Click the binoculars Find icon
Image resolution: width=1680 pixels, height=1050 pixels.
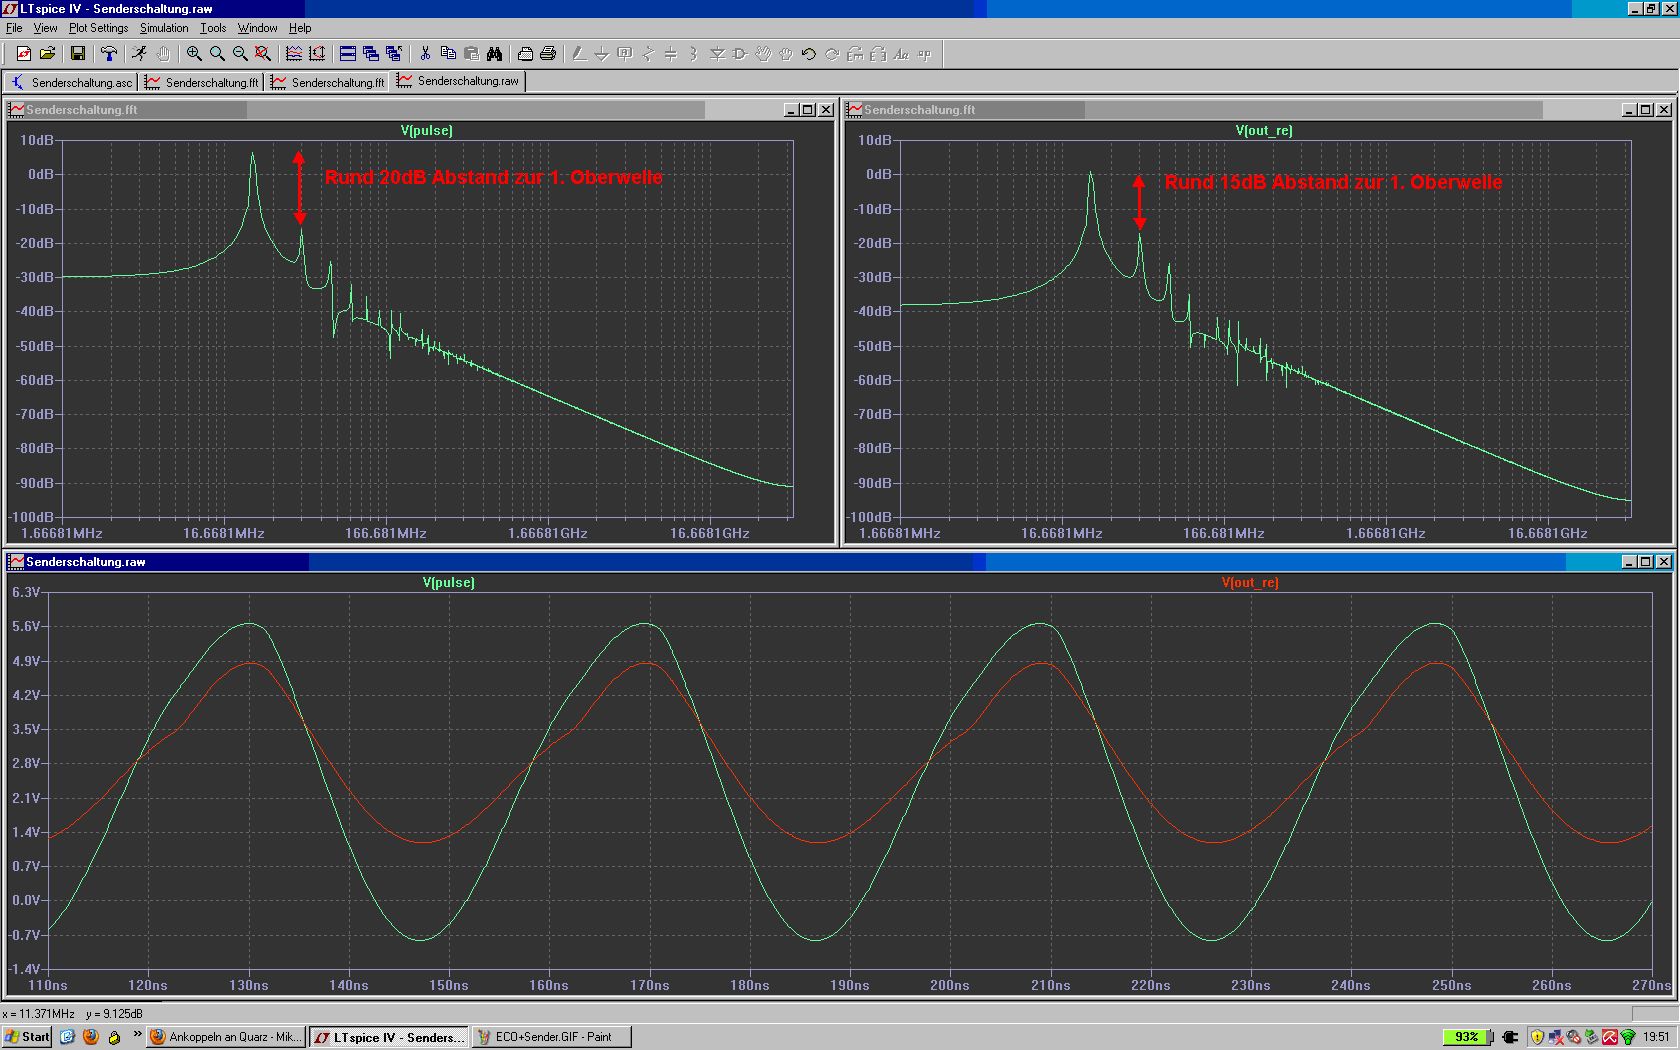(x=494, y=54)
